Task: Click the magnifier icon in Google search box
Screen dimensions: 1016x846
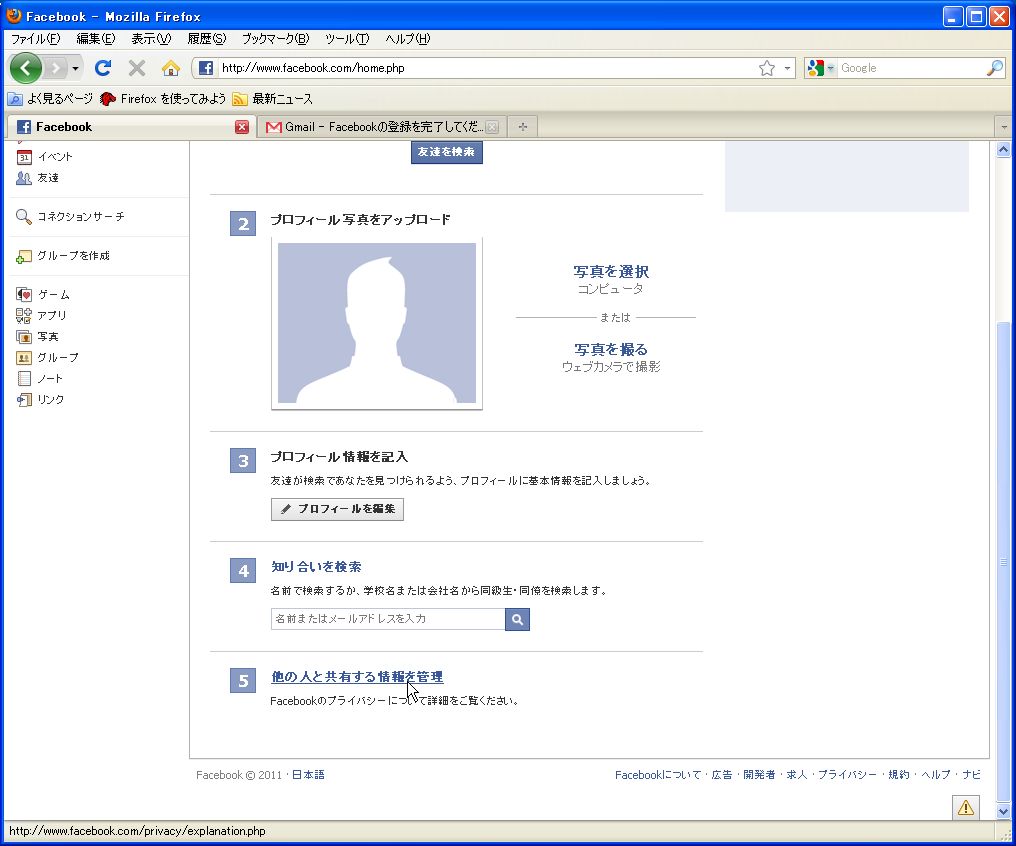Action: click(994, 68)
